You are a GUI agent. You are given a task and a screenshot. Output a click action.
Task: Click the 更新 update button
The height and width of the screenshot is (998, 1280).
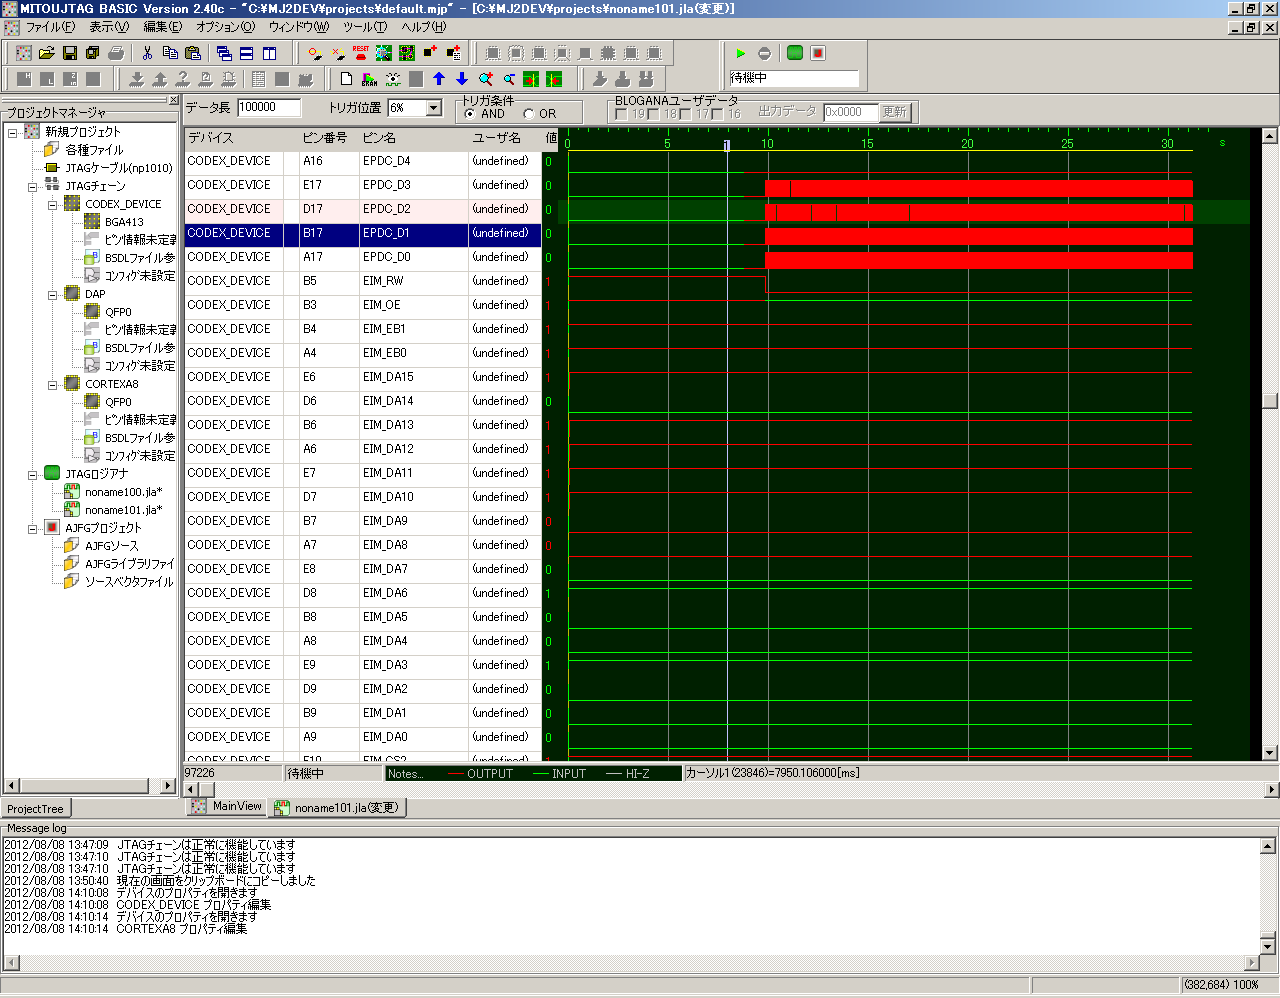click(x=894, y=112)
